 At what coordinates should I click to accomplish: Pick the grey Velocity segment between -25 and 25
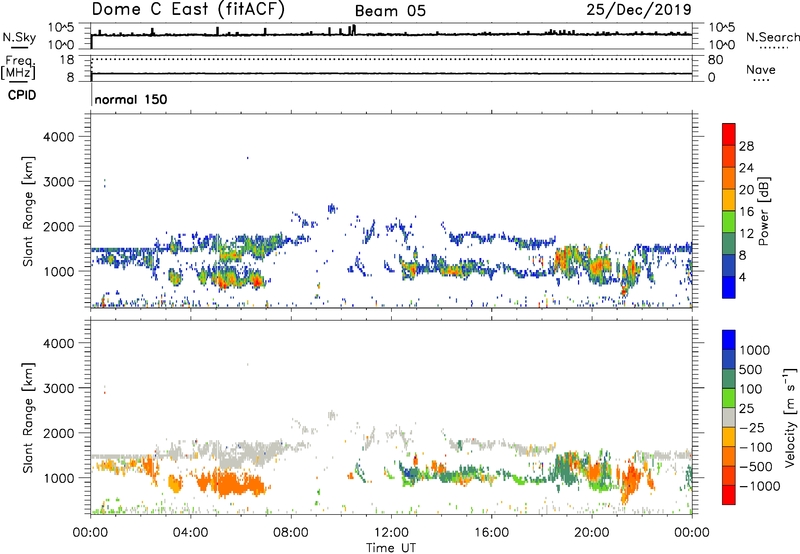pyautogui.click(x=729, y=417)
